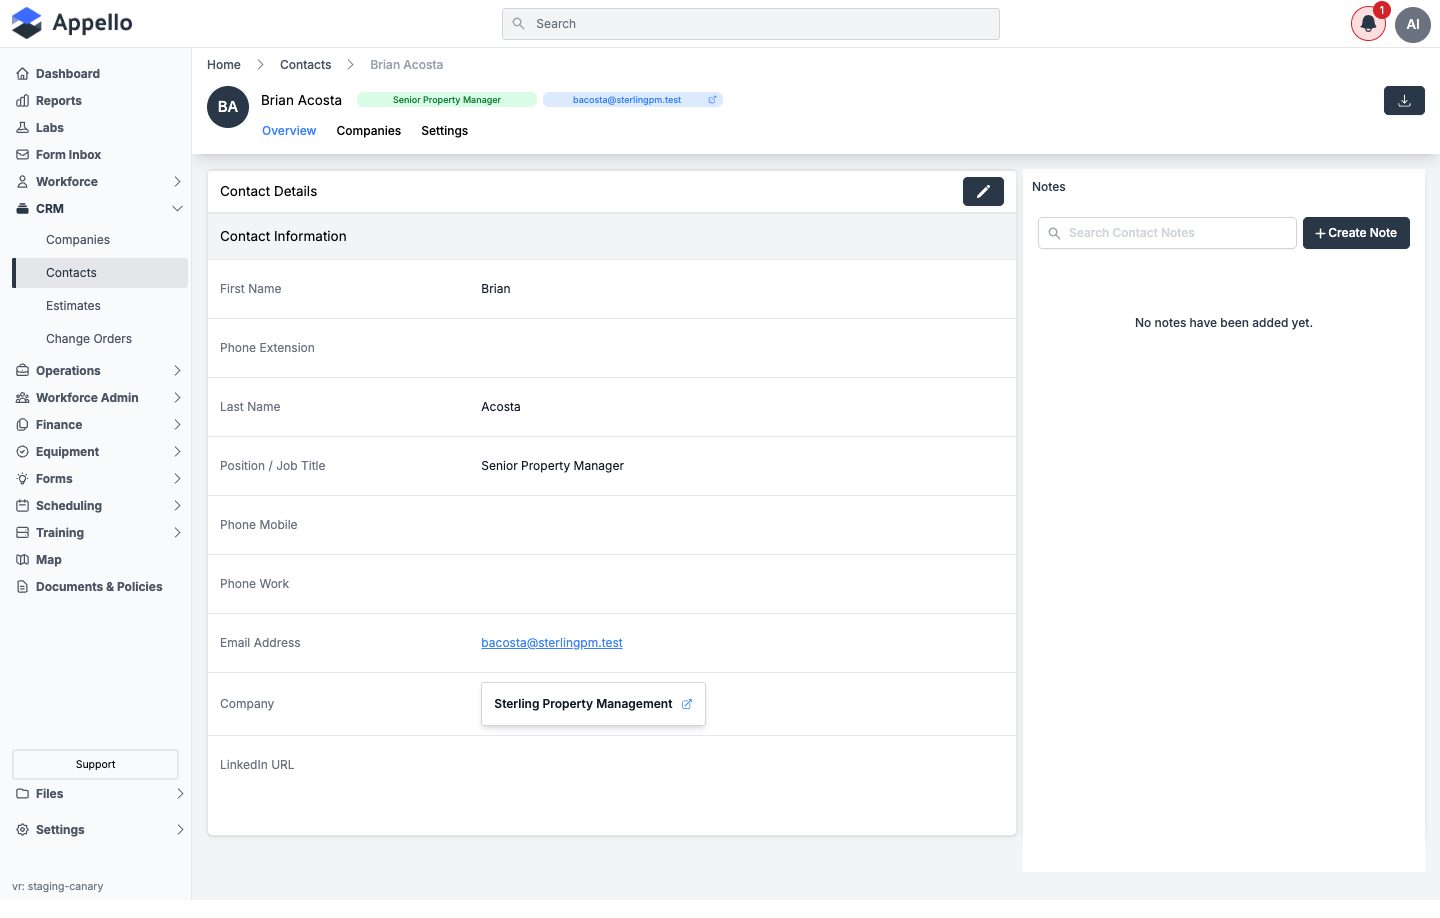Click the Dashboard home icon

point(22,74)
